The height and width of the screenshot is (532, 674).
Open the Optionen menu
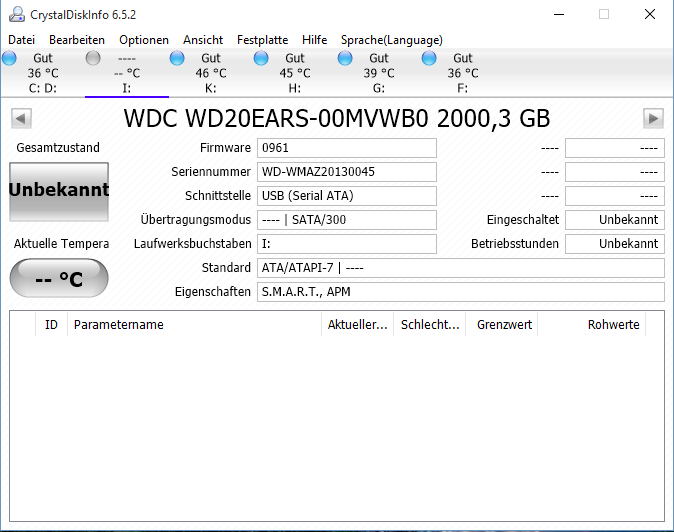click(144, 40)
